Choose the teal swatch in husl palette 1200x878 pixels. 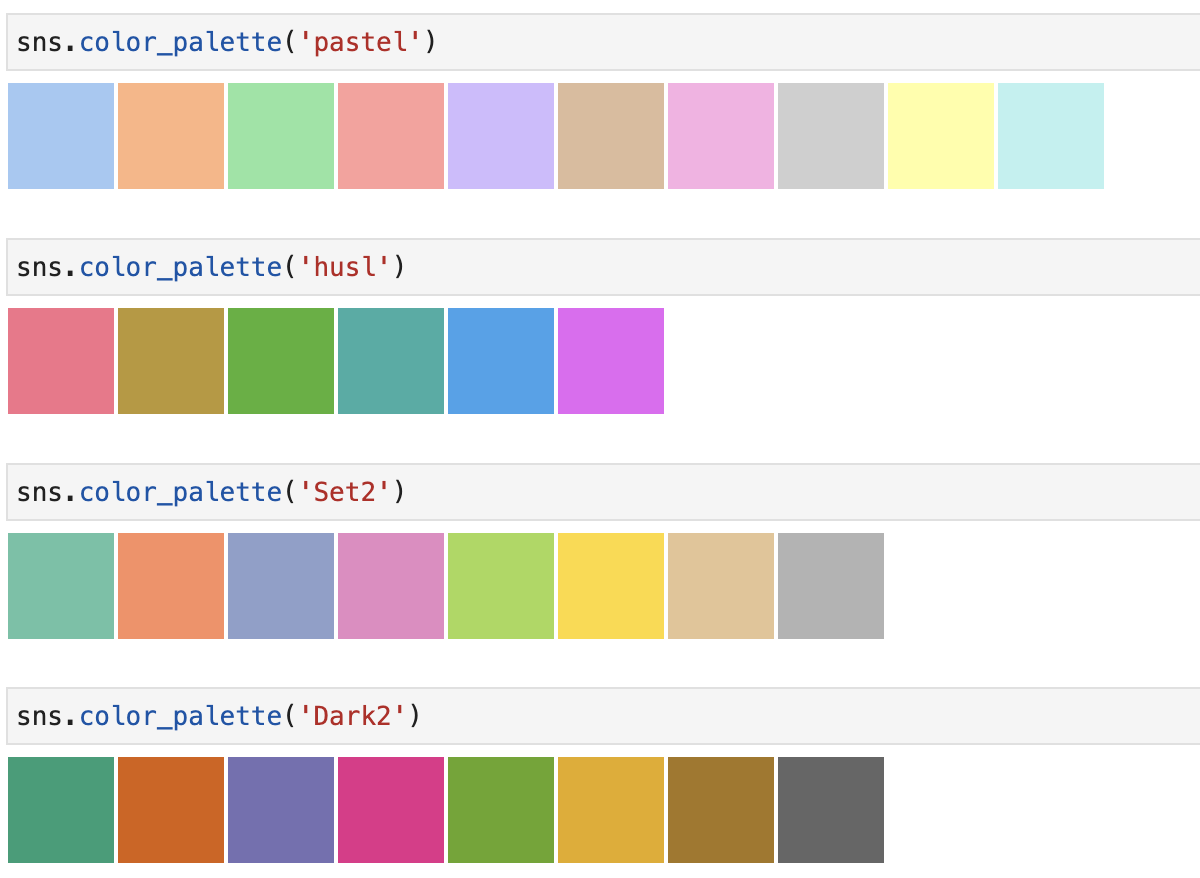click(391, 361)
